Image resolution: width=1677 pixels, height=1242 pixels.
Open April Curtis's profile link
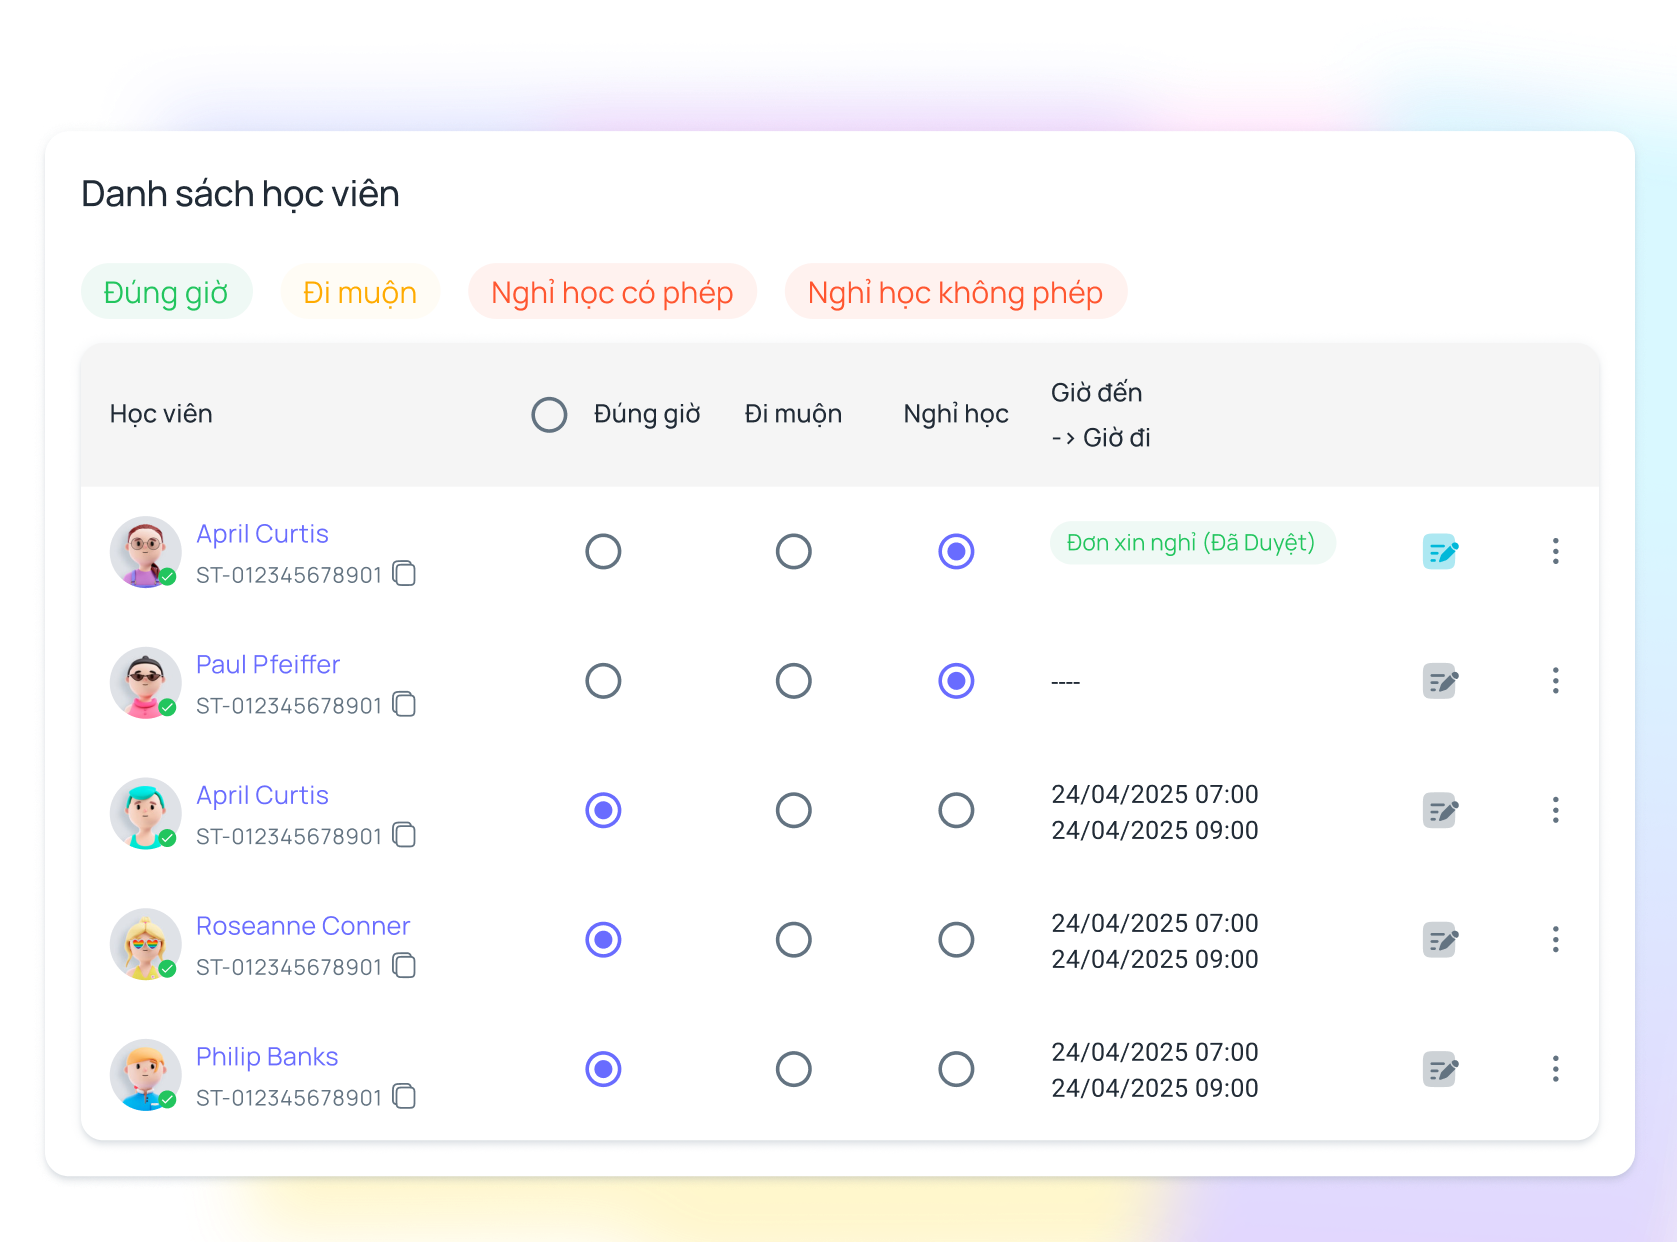point(262,533)
